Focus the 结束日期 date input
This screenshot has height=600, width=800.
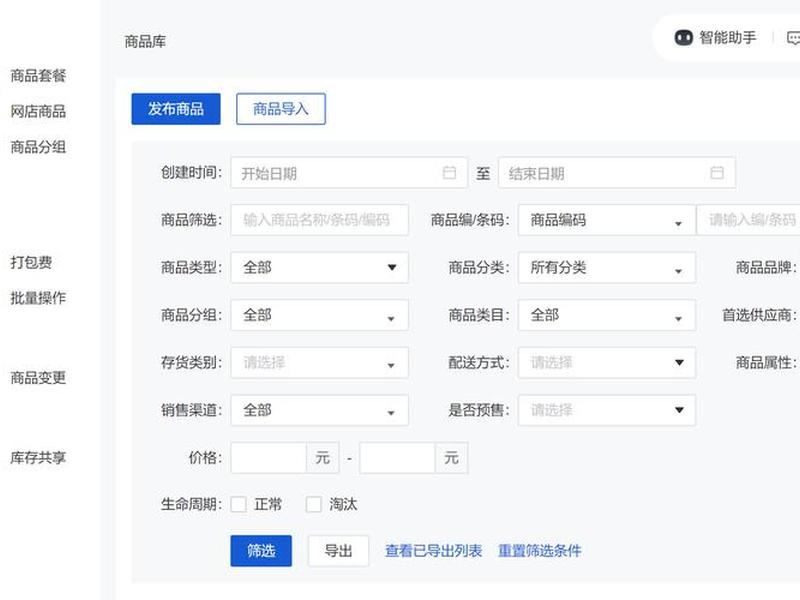coord(617,173)
